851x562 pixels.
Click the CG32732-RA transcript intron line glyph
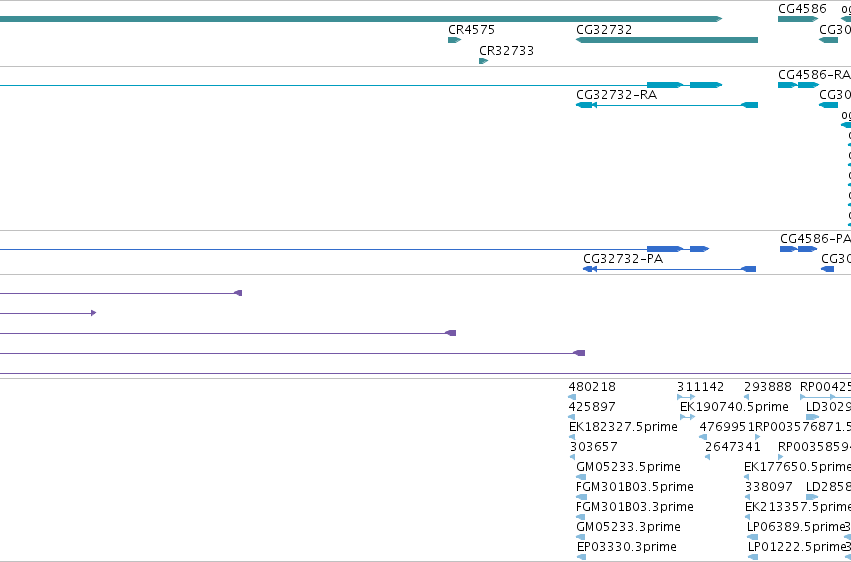coord(666,105)
